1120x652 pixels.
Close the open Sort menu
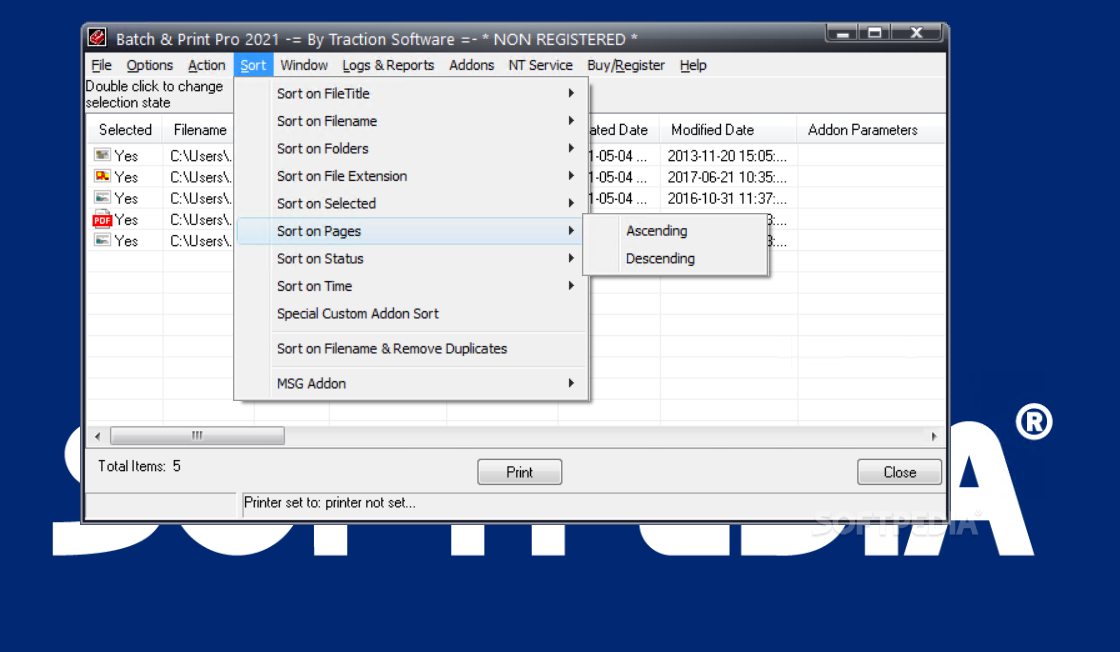[x=253, y=65]
